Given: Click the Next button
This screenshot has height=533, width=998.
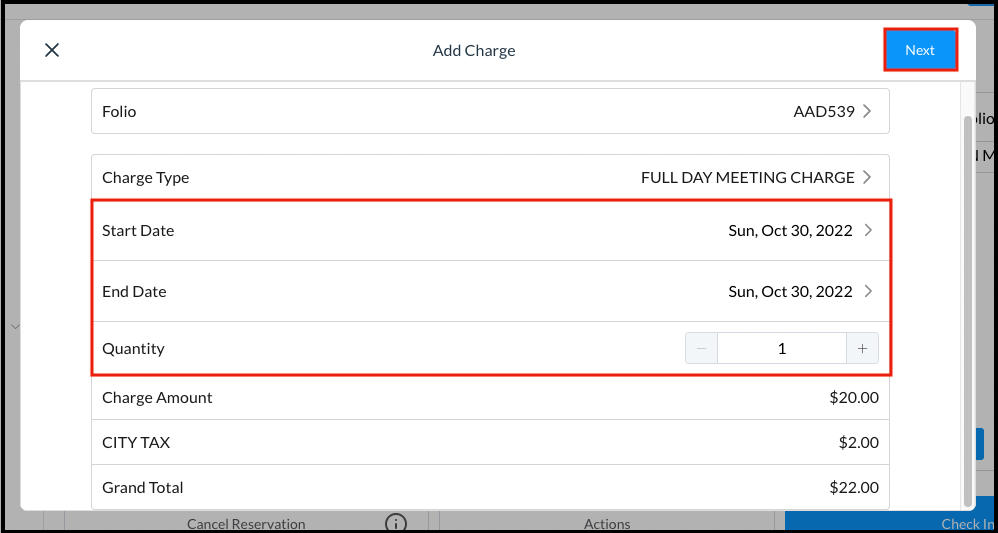Looking at the screenshot, I should pyautogui.click(x=920, y=50).
